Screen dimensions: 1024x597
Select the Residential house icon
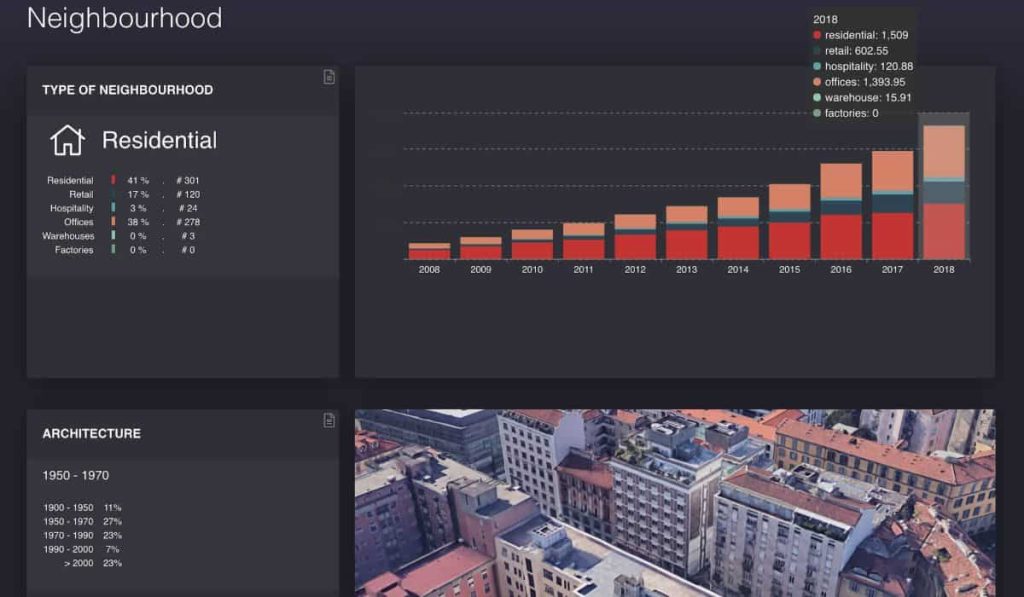(x=68, y=140)
